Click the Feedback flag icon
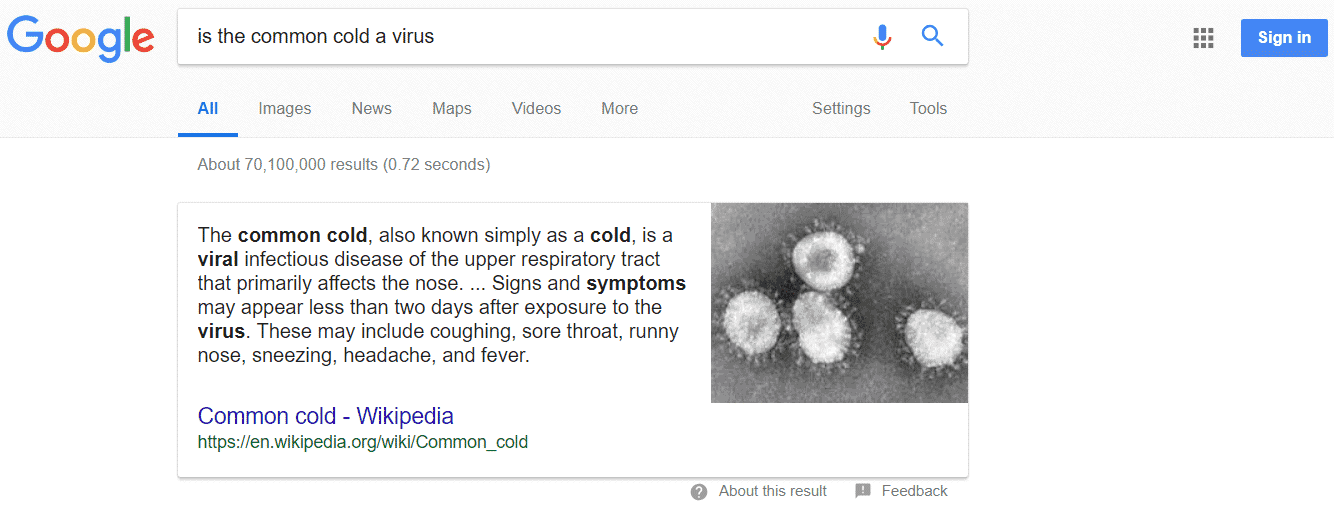 tap(863, 491)
